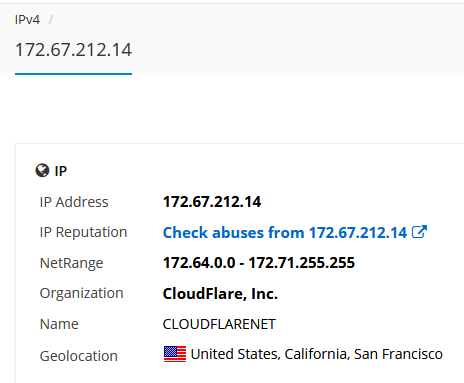
Task: Open the IPv4 breadcrumb link
Action: tap(27, 20)
